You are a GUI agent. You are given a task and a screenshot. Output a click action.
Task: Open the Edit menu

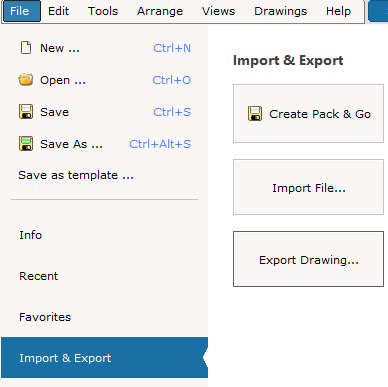[58, 11]
